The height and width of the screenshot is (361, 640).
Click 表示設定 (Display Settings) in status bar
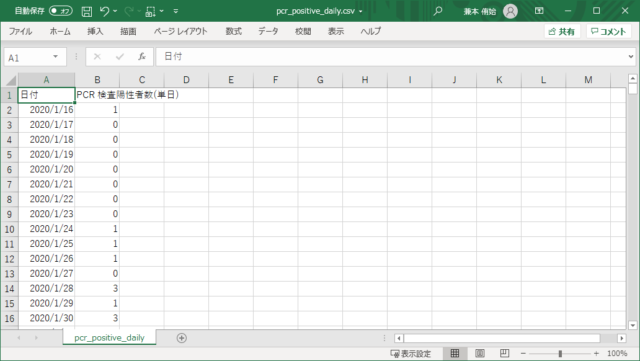click(411, 354)
